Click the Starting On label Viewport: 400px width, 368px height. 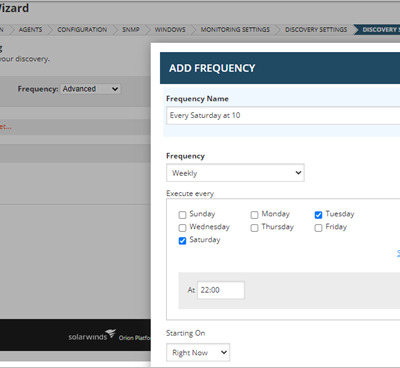(x=186, y=333)
